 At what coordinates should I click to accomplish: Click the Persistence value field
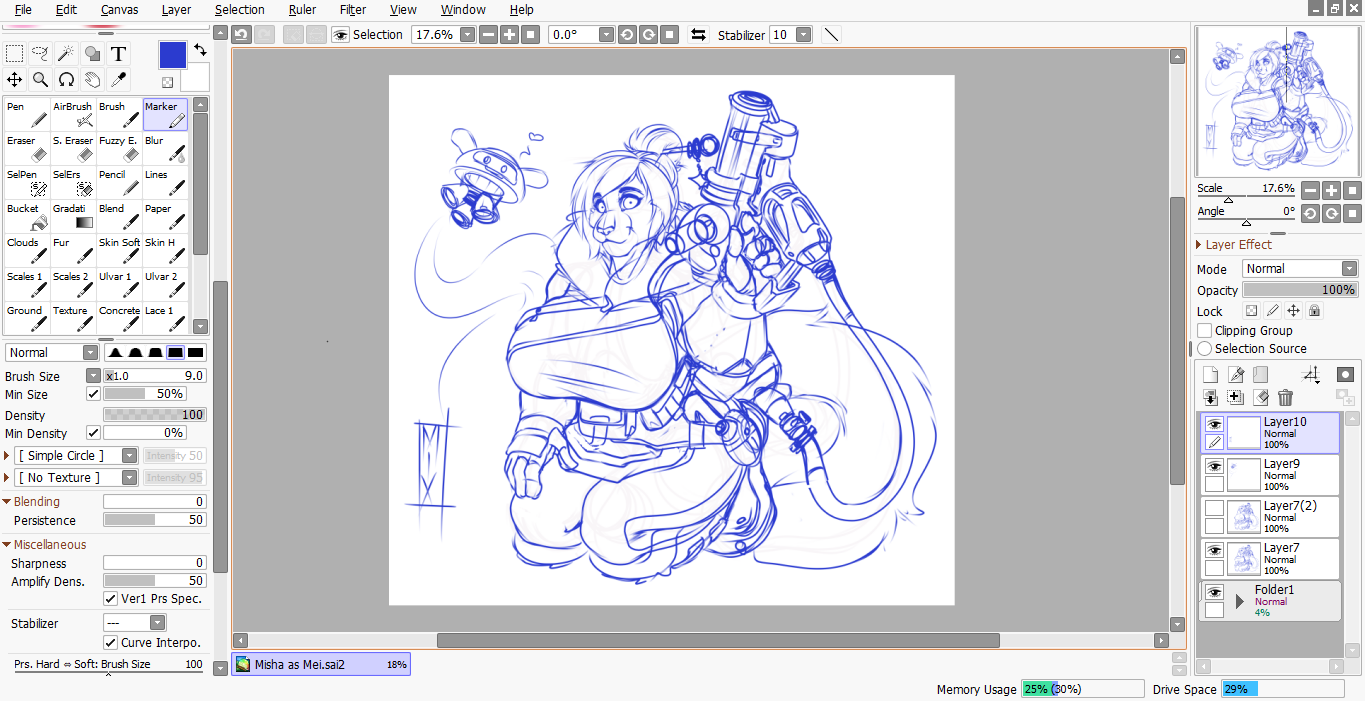155,520
